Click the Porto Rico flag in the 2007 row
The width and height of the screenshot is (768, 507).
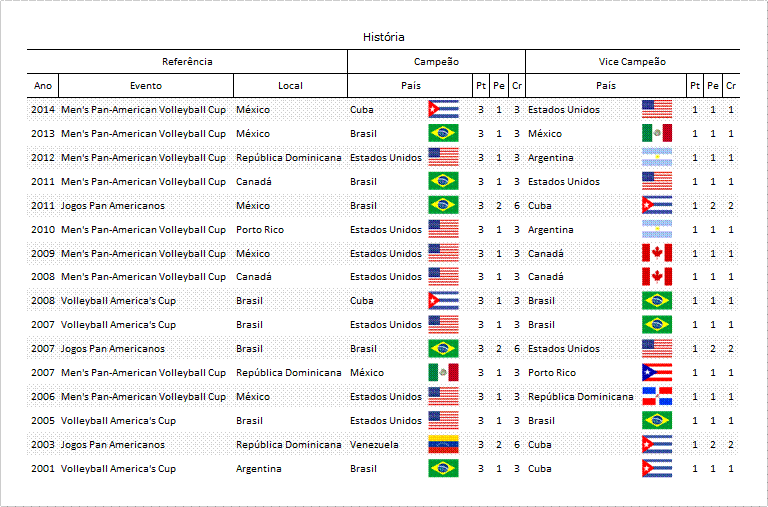(657, 372)
